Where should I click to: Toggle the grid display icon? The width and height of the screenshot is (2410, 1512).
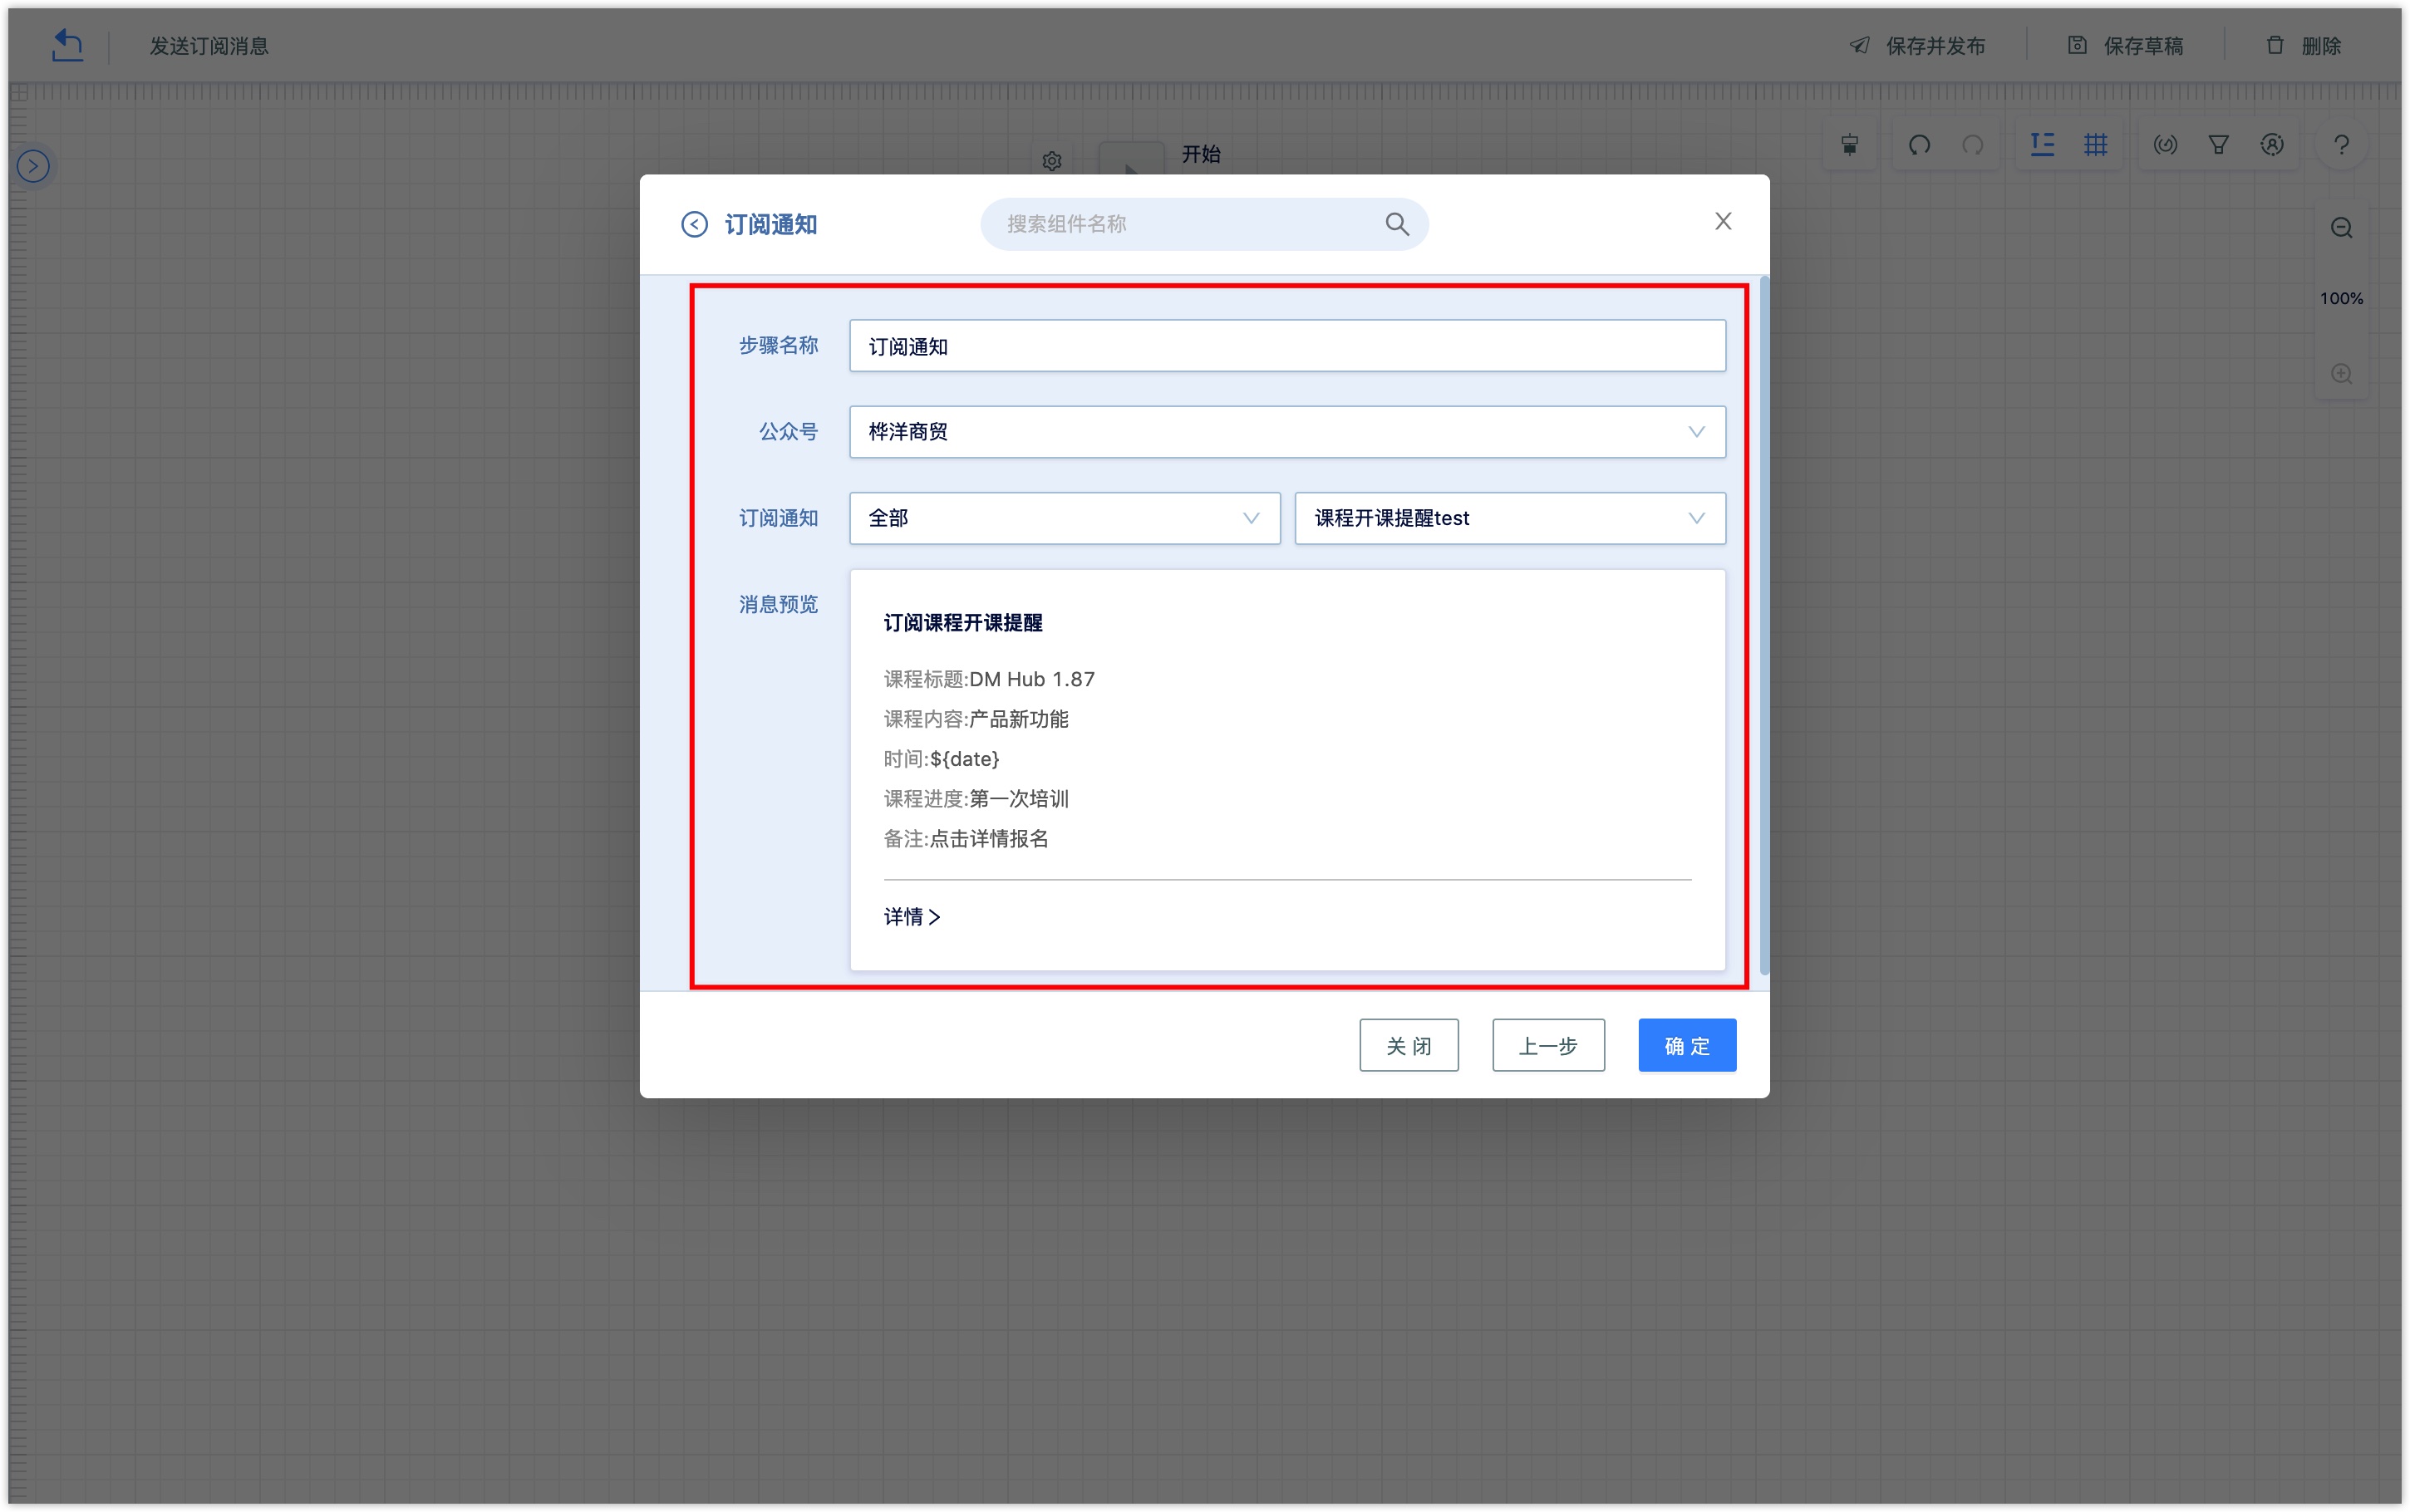point(2096,145)
